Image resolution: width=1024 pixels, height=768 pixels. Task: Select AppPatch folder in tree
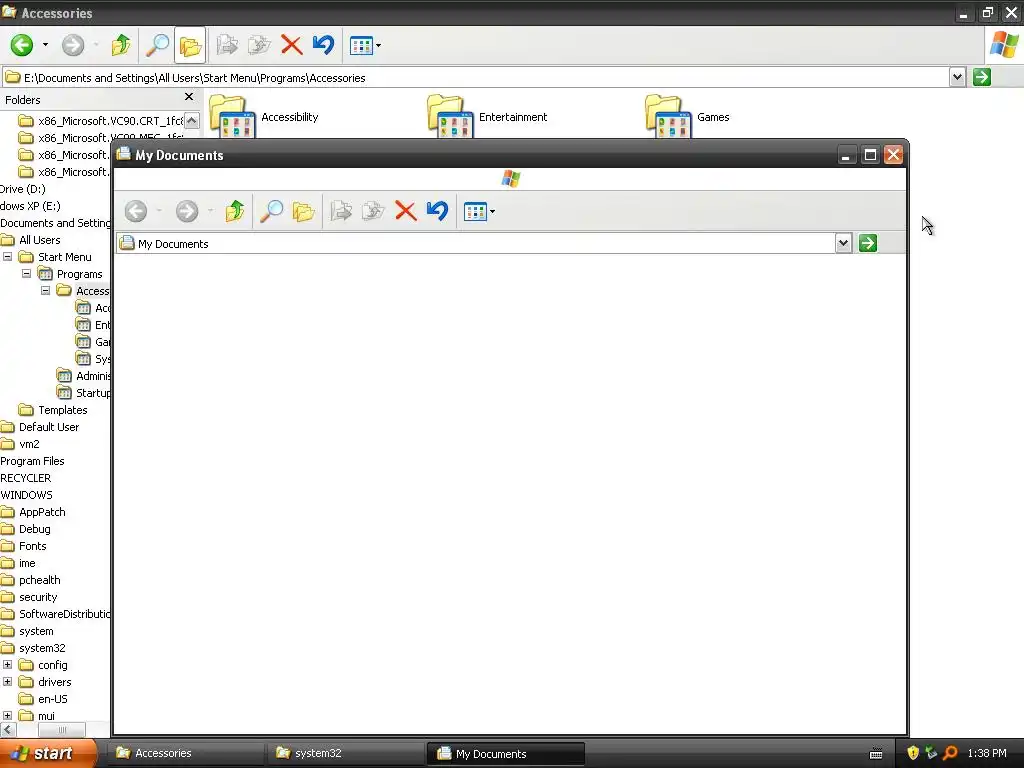pos(42,512)
